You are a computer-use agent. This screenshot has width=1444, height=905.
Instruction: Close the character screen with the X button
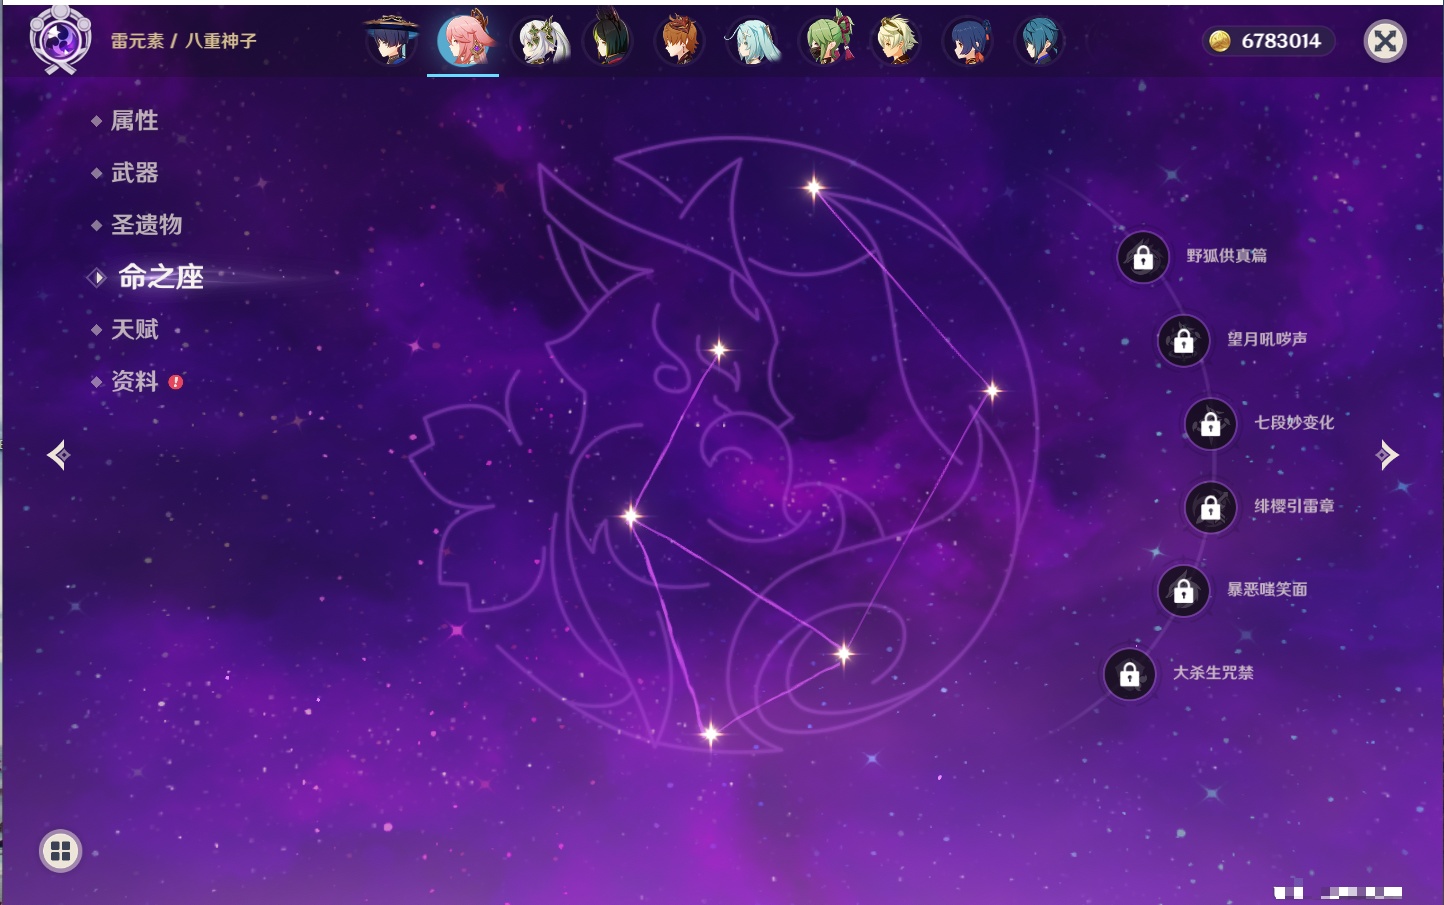pos(1385,41)
